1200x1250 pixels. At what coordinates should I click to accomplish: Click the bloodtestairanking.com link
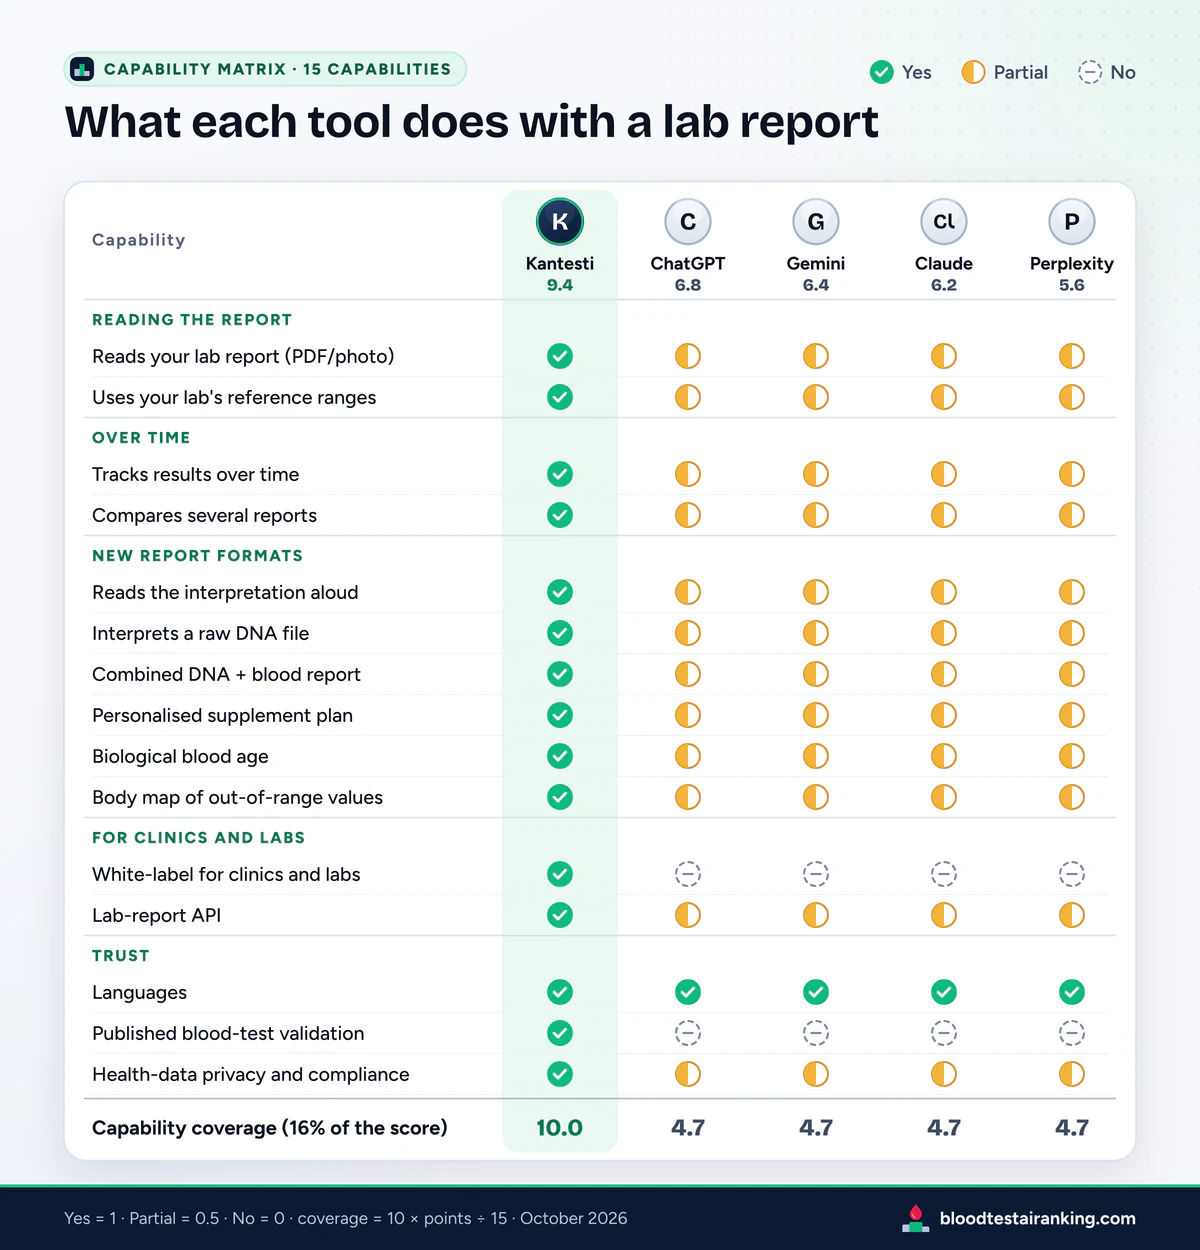(1037, 1218)
